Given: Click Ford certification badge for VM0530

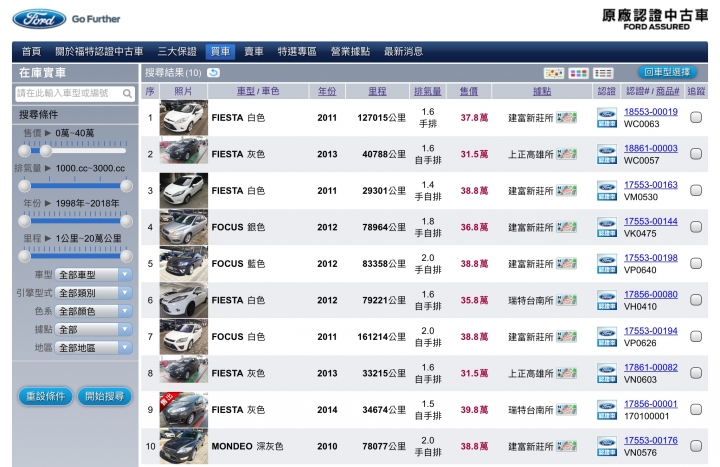Looking at the screenshot, I should coord(607,191).
